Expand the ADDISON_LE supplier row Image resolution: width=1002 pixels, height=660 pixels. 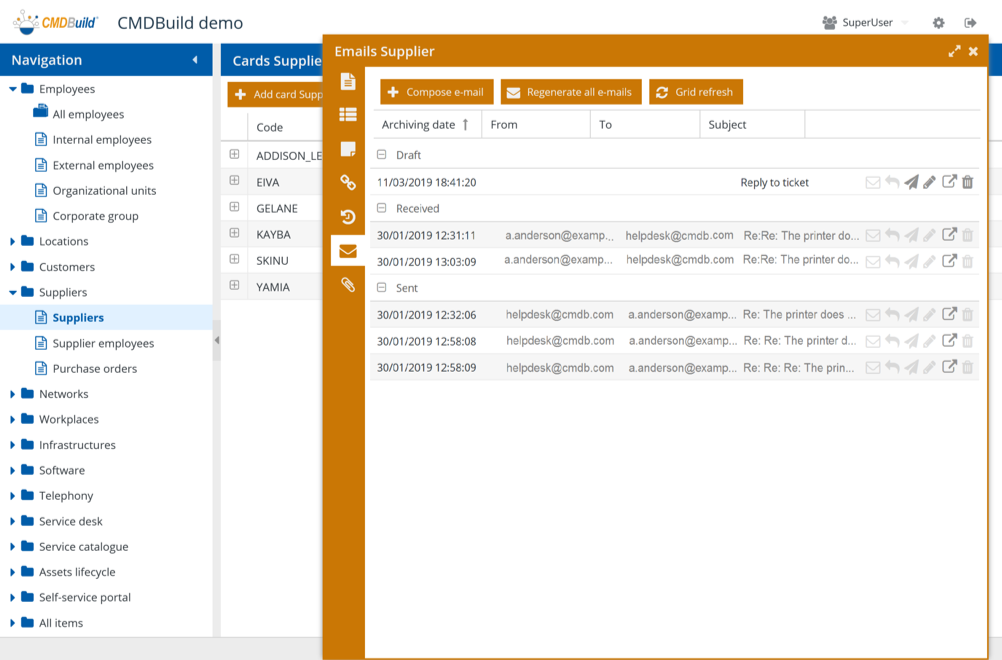[x=234, y=155]
